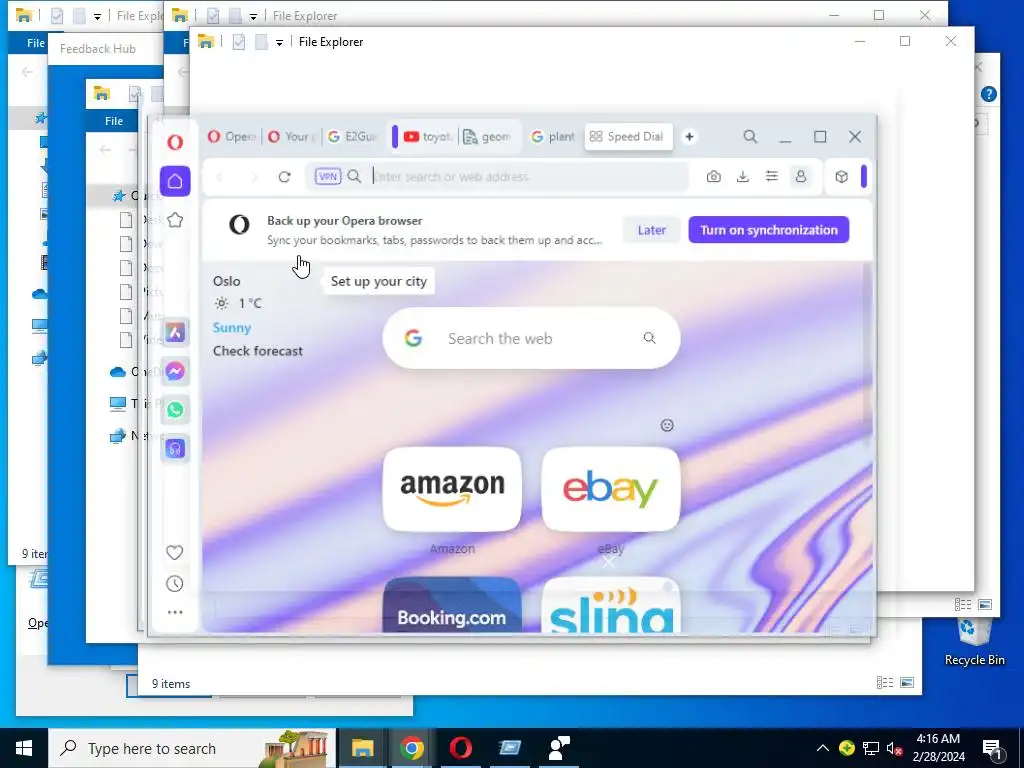Click the muted volume tray icon
This screenshot has height=768, width=1024.
pyautogui.click(x=895, y=748)
